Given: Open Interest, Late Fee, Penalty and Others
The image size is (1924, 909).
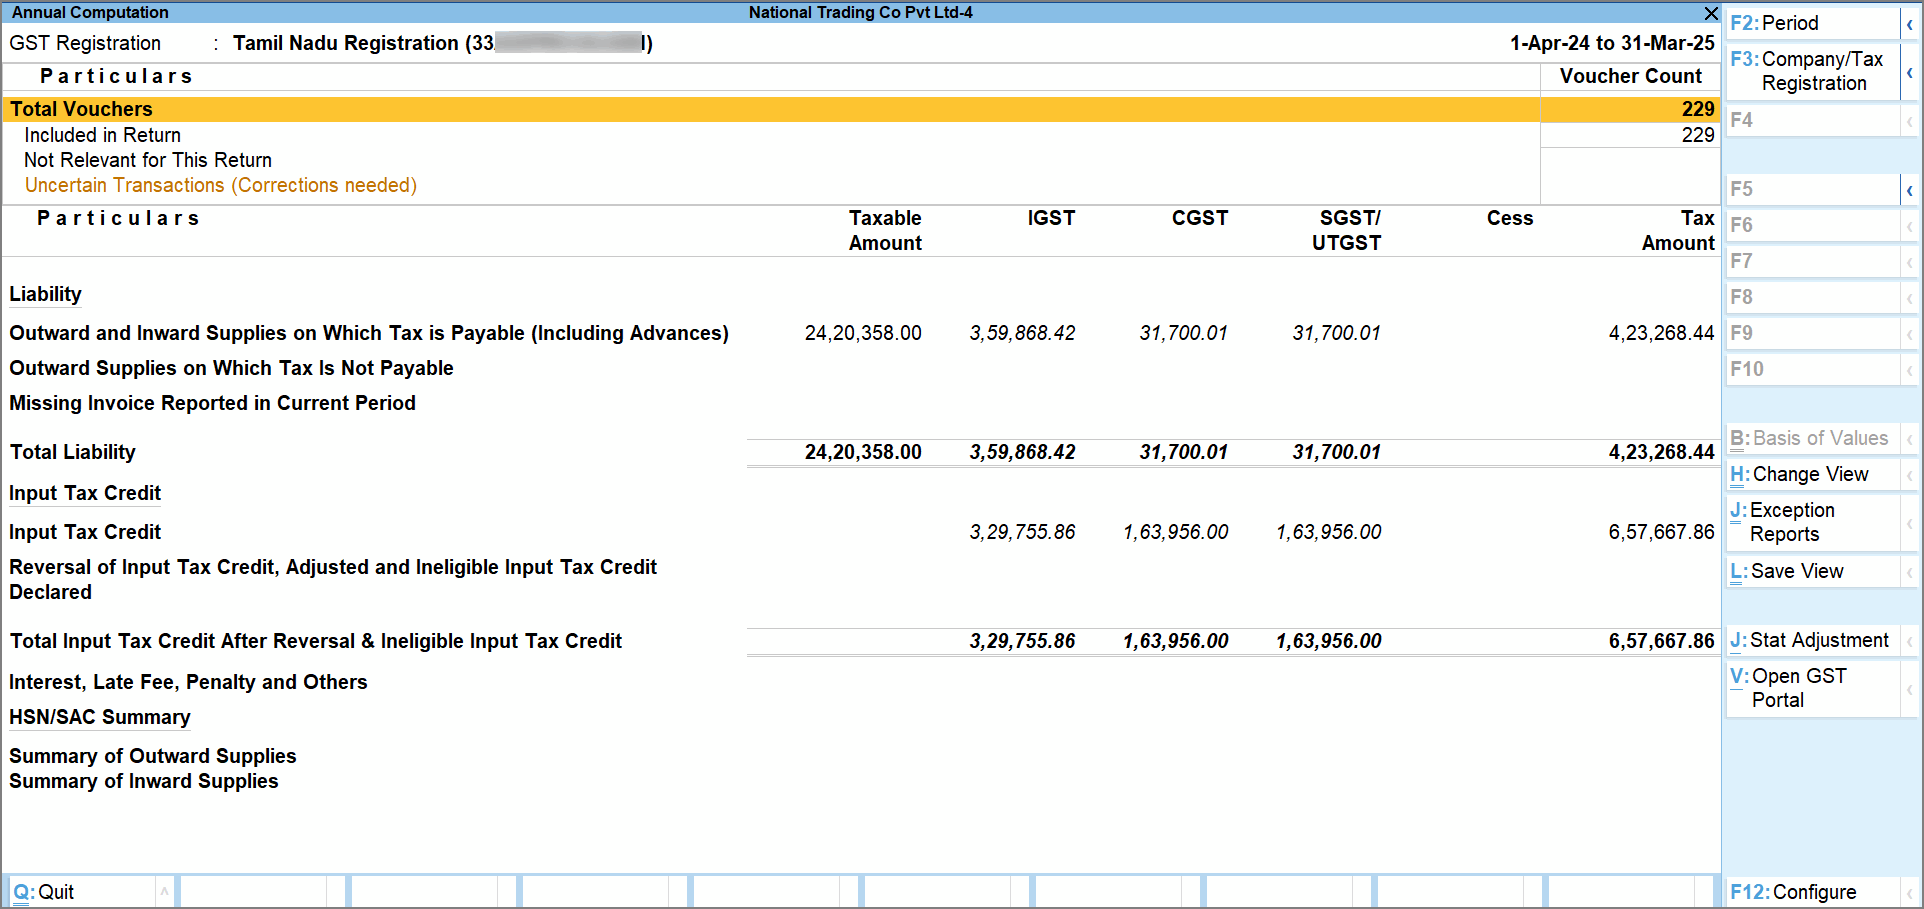Looking at the screenshot, I should (x=188, y=682).
